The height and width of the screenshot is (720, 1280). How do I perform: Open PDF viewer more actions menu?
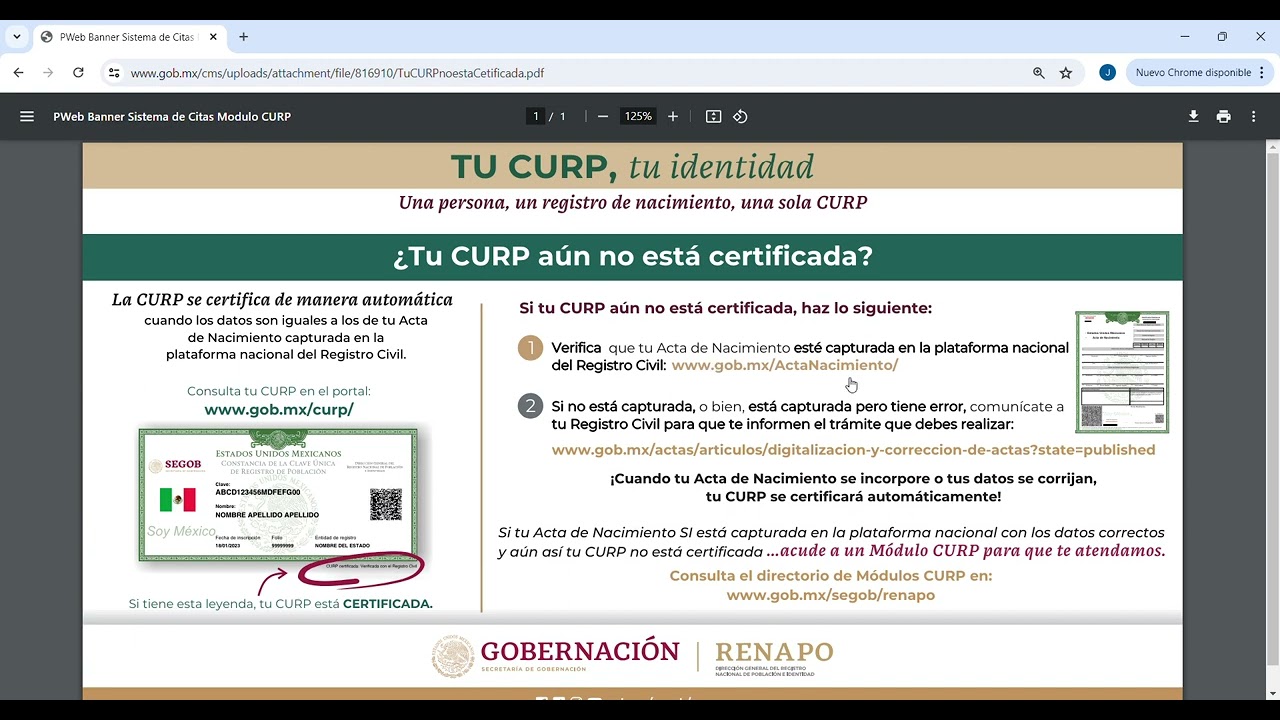[x=1253, y=117]
